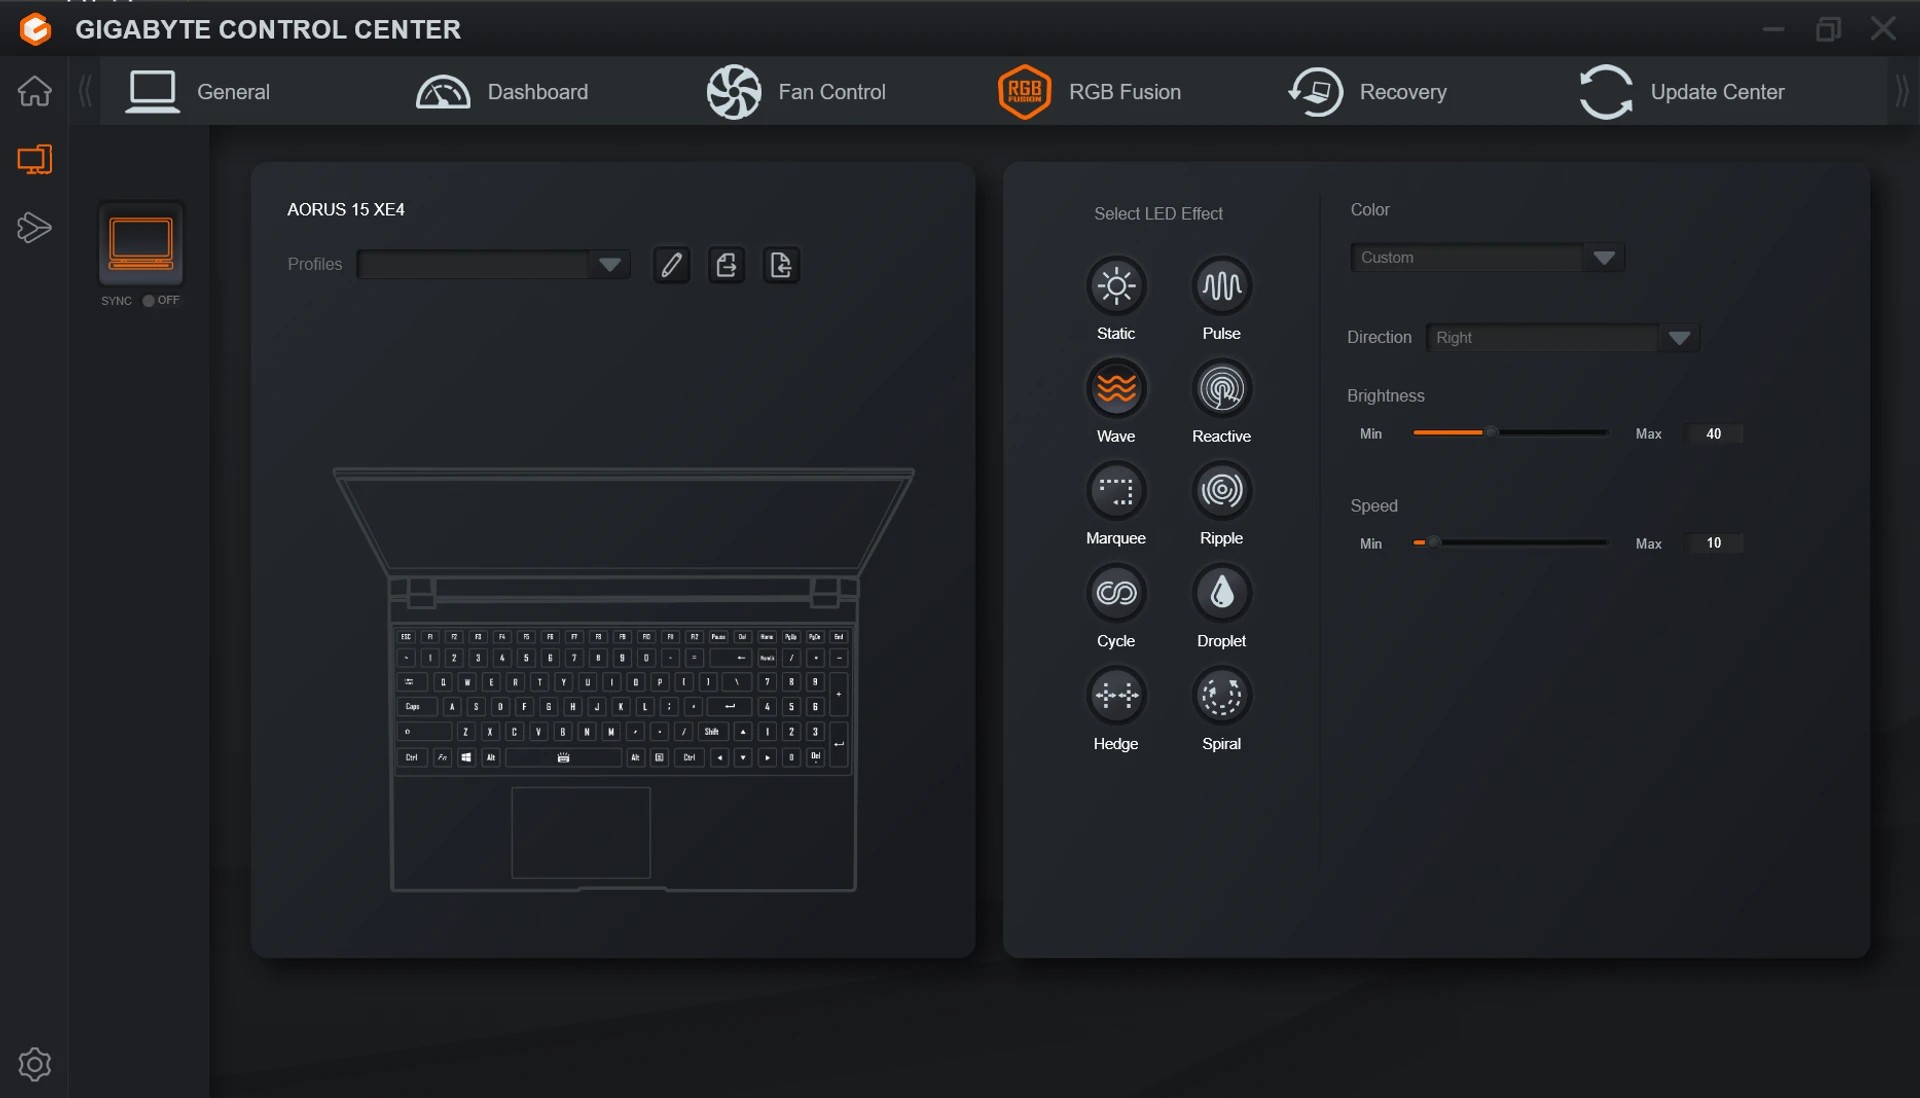
Task: Open the Profiles selection dropdown
Action: pyautogui.click(x=610, y=264)
